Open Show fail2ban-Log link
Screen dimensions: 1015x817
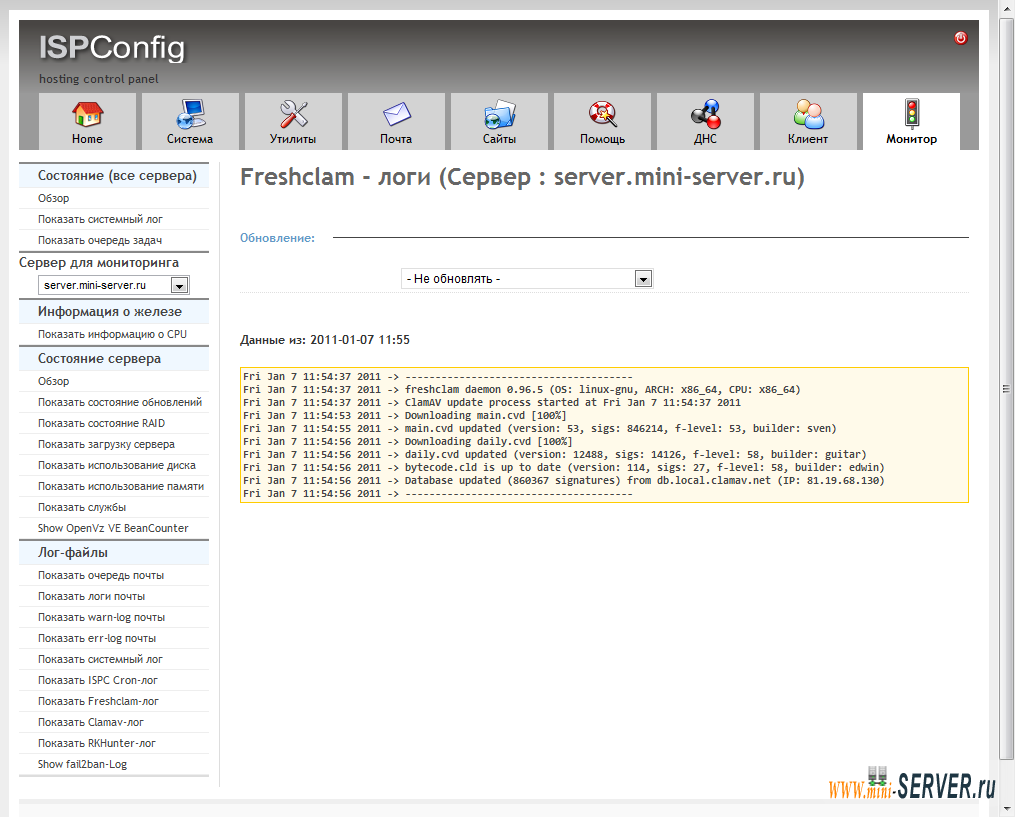point(82,765)
